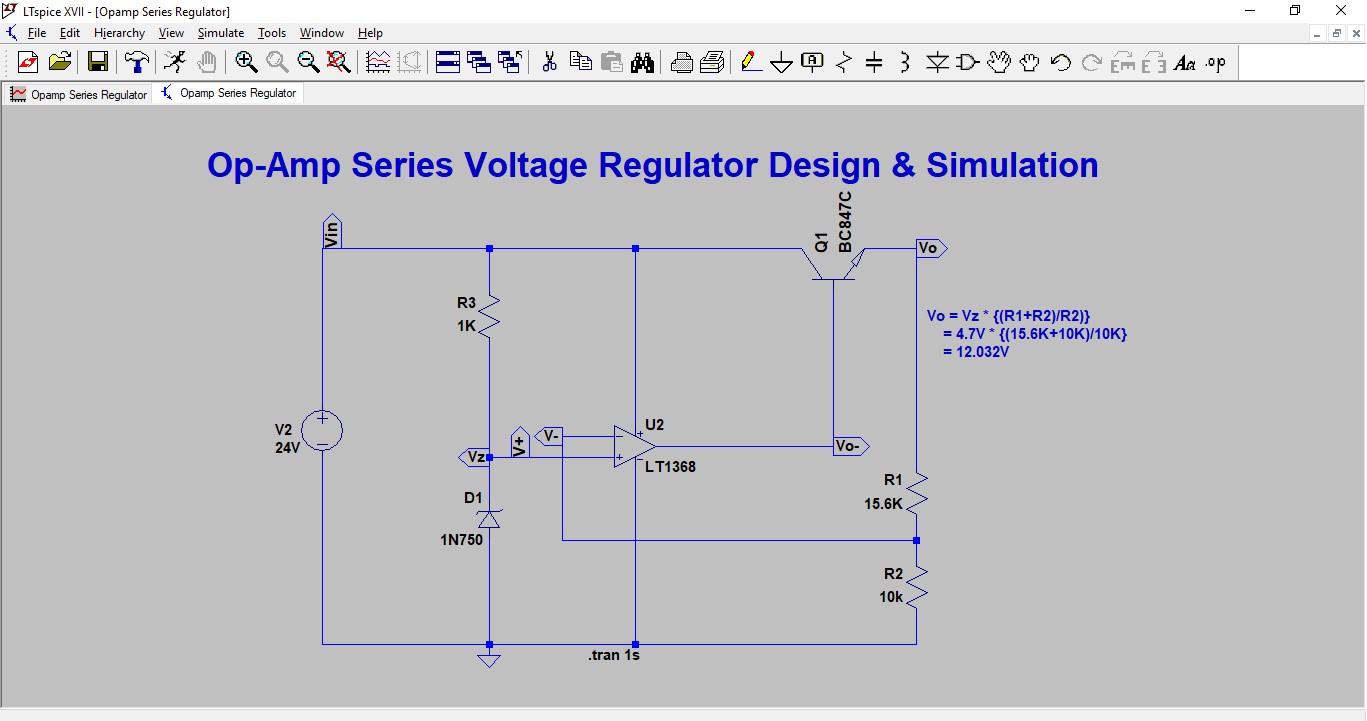Click the Undo arrow
The height and width of the screenshot is (721, 1367).
point(1059,62)
